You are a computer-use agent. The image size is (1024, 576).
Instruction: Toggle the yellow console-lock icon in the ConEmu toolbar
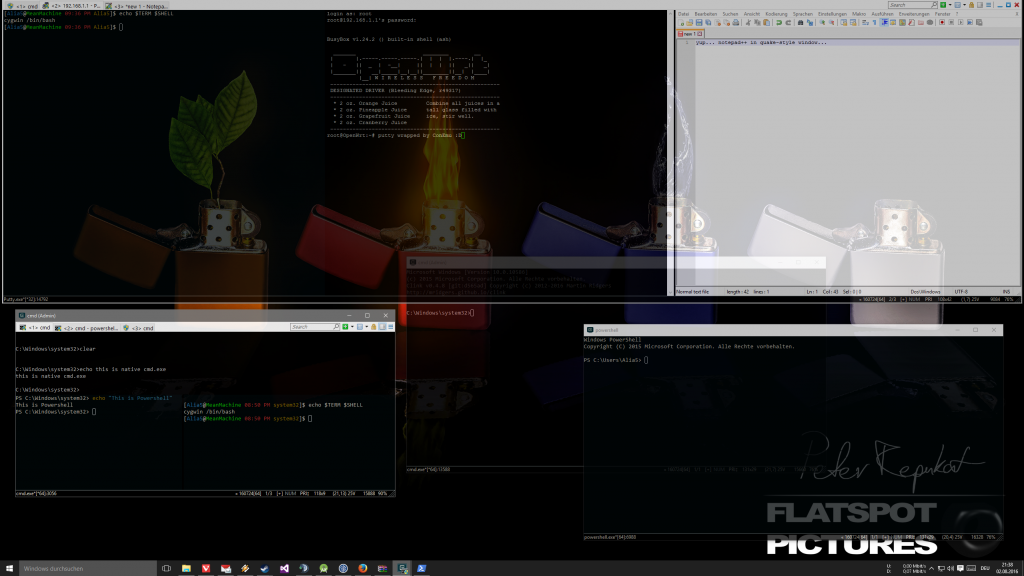click(373, 327)
